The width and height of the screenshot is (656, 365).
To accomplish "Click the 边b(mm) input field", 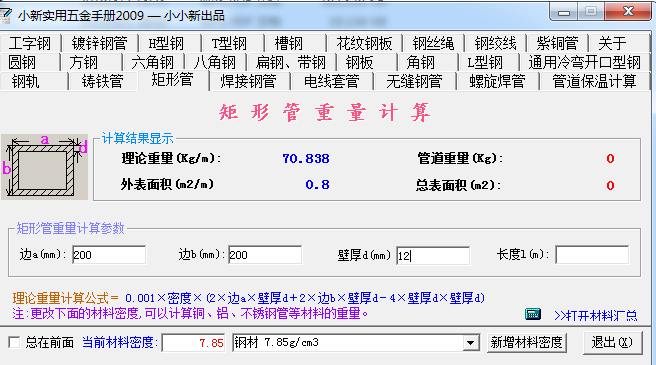I will (265, 255).
